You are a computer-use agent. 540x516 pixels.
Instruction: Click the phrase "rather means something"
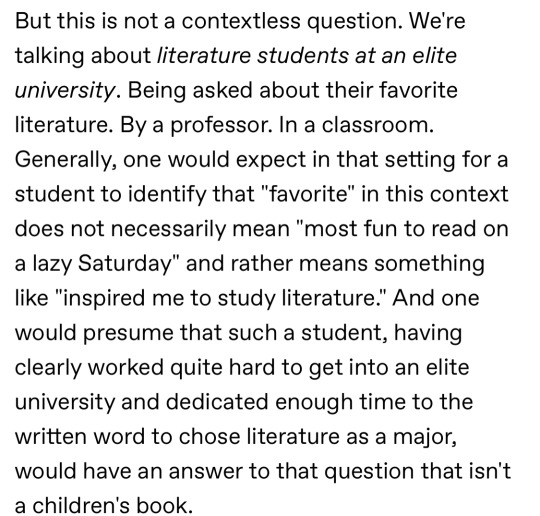358,264
